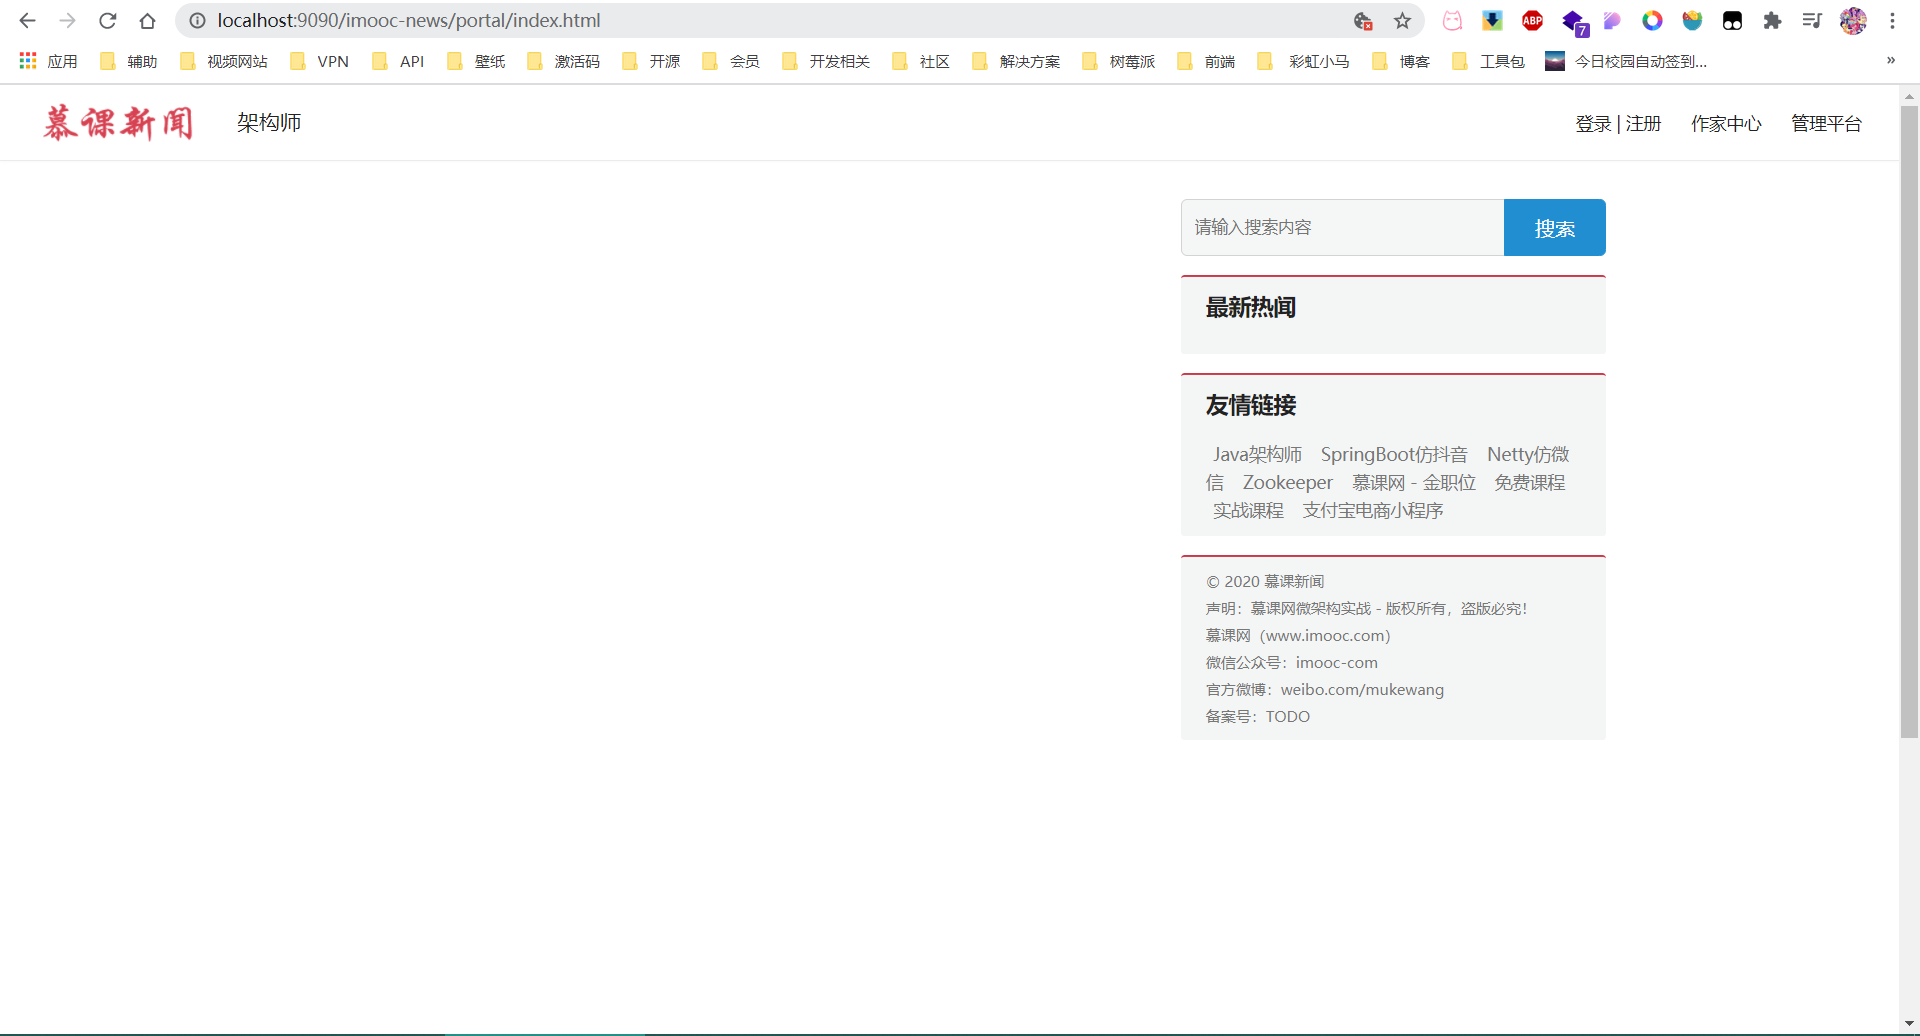This screenshot has height=1036, width=1920.
Task: Open the 会员 bookmark folder
Action: point(731,61)
